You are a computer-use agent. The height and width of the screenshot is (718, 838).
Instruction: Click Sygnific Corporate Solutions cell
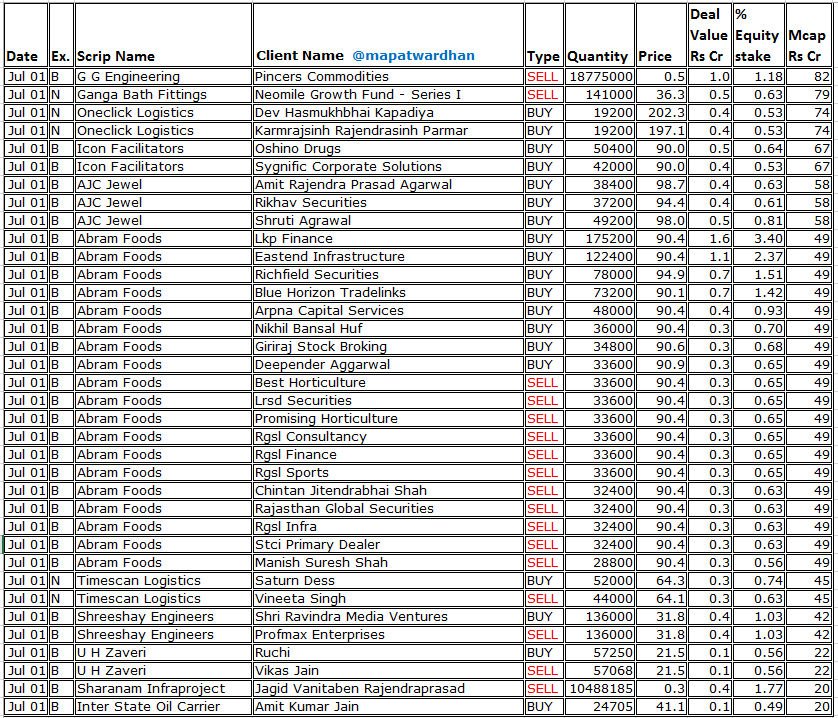pos(389,166)
